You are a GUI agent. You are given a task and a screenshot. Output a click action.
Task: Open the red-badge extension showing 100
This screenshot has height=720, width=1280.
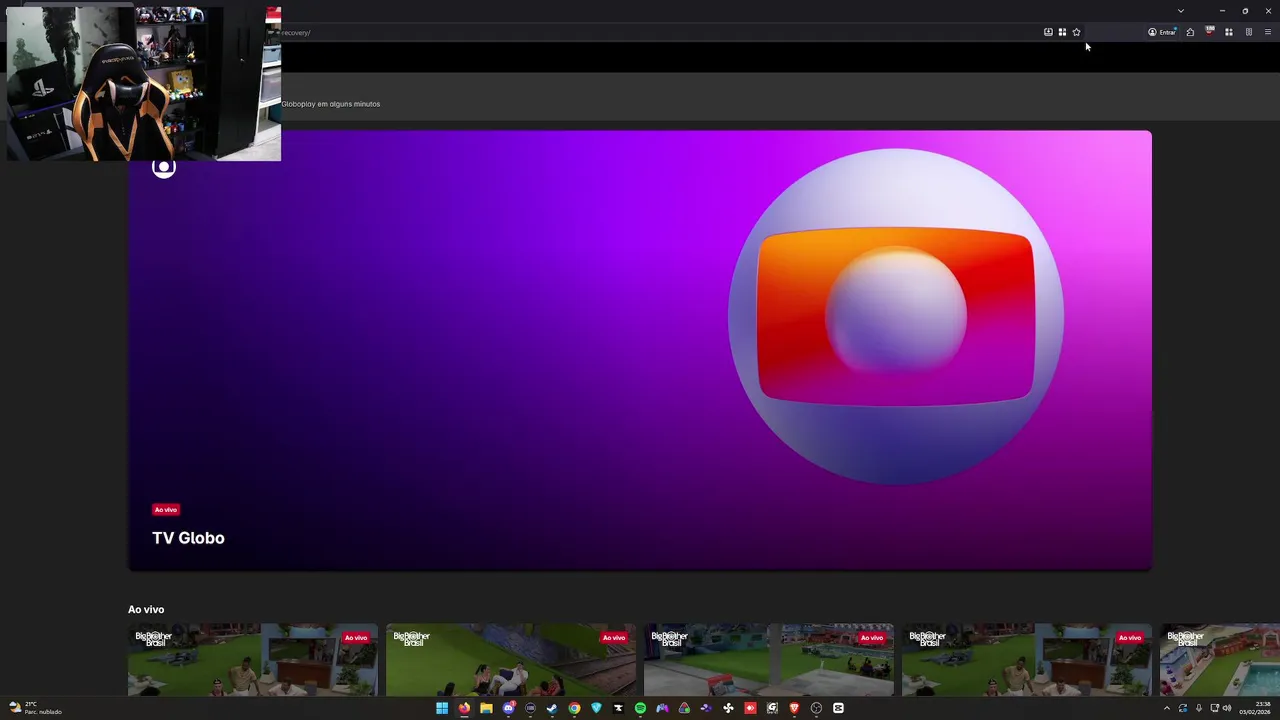(1210, 32)
